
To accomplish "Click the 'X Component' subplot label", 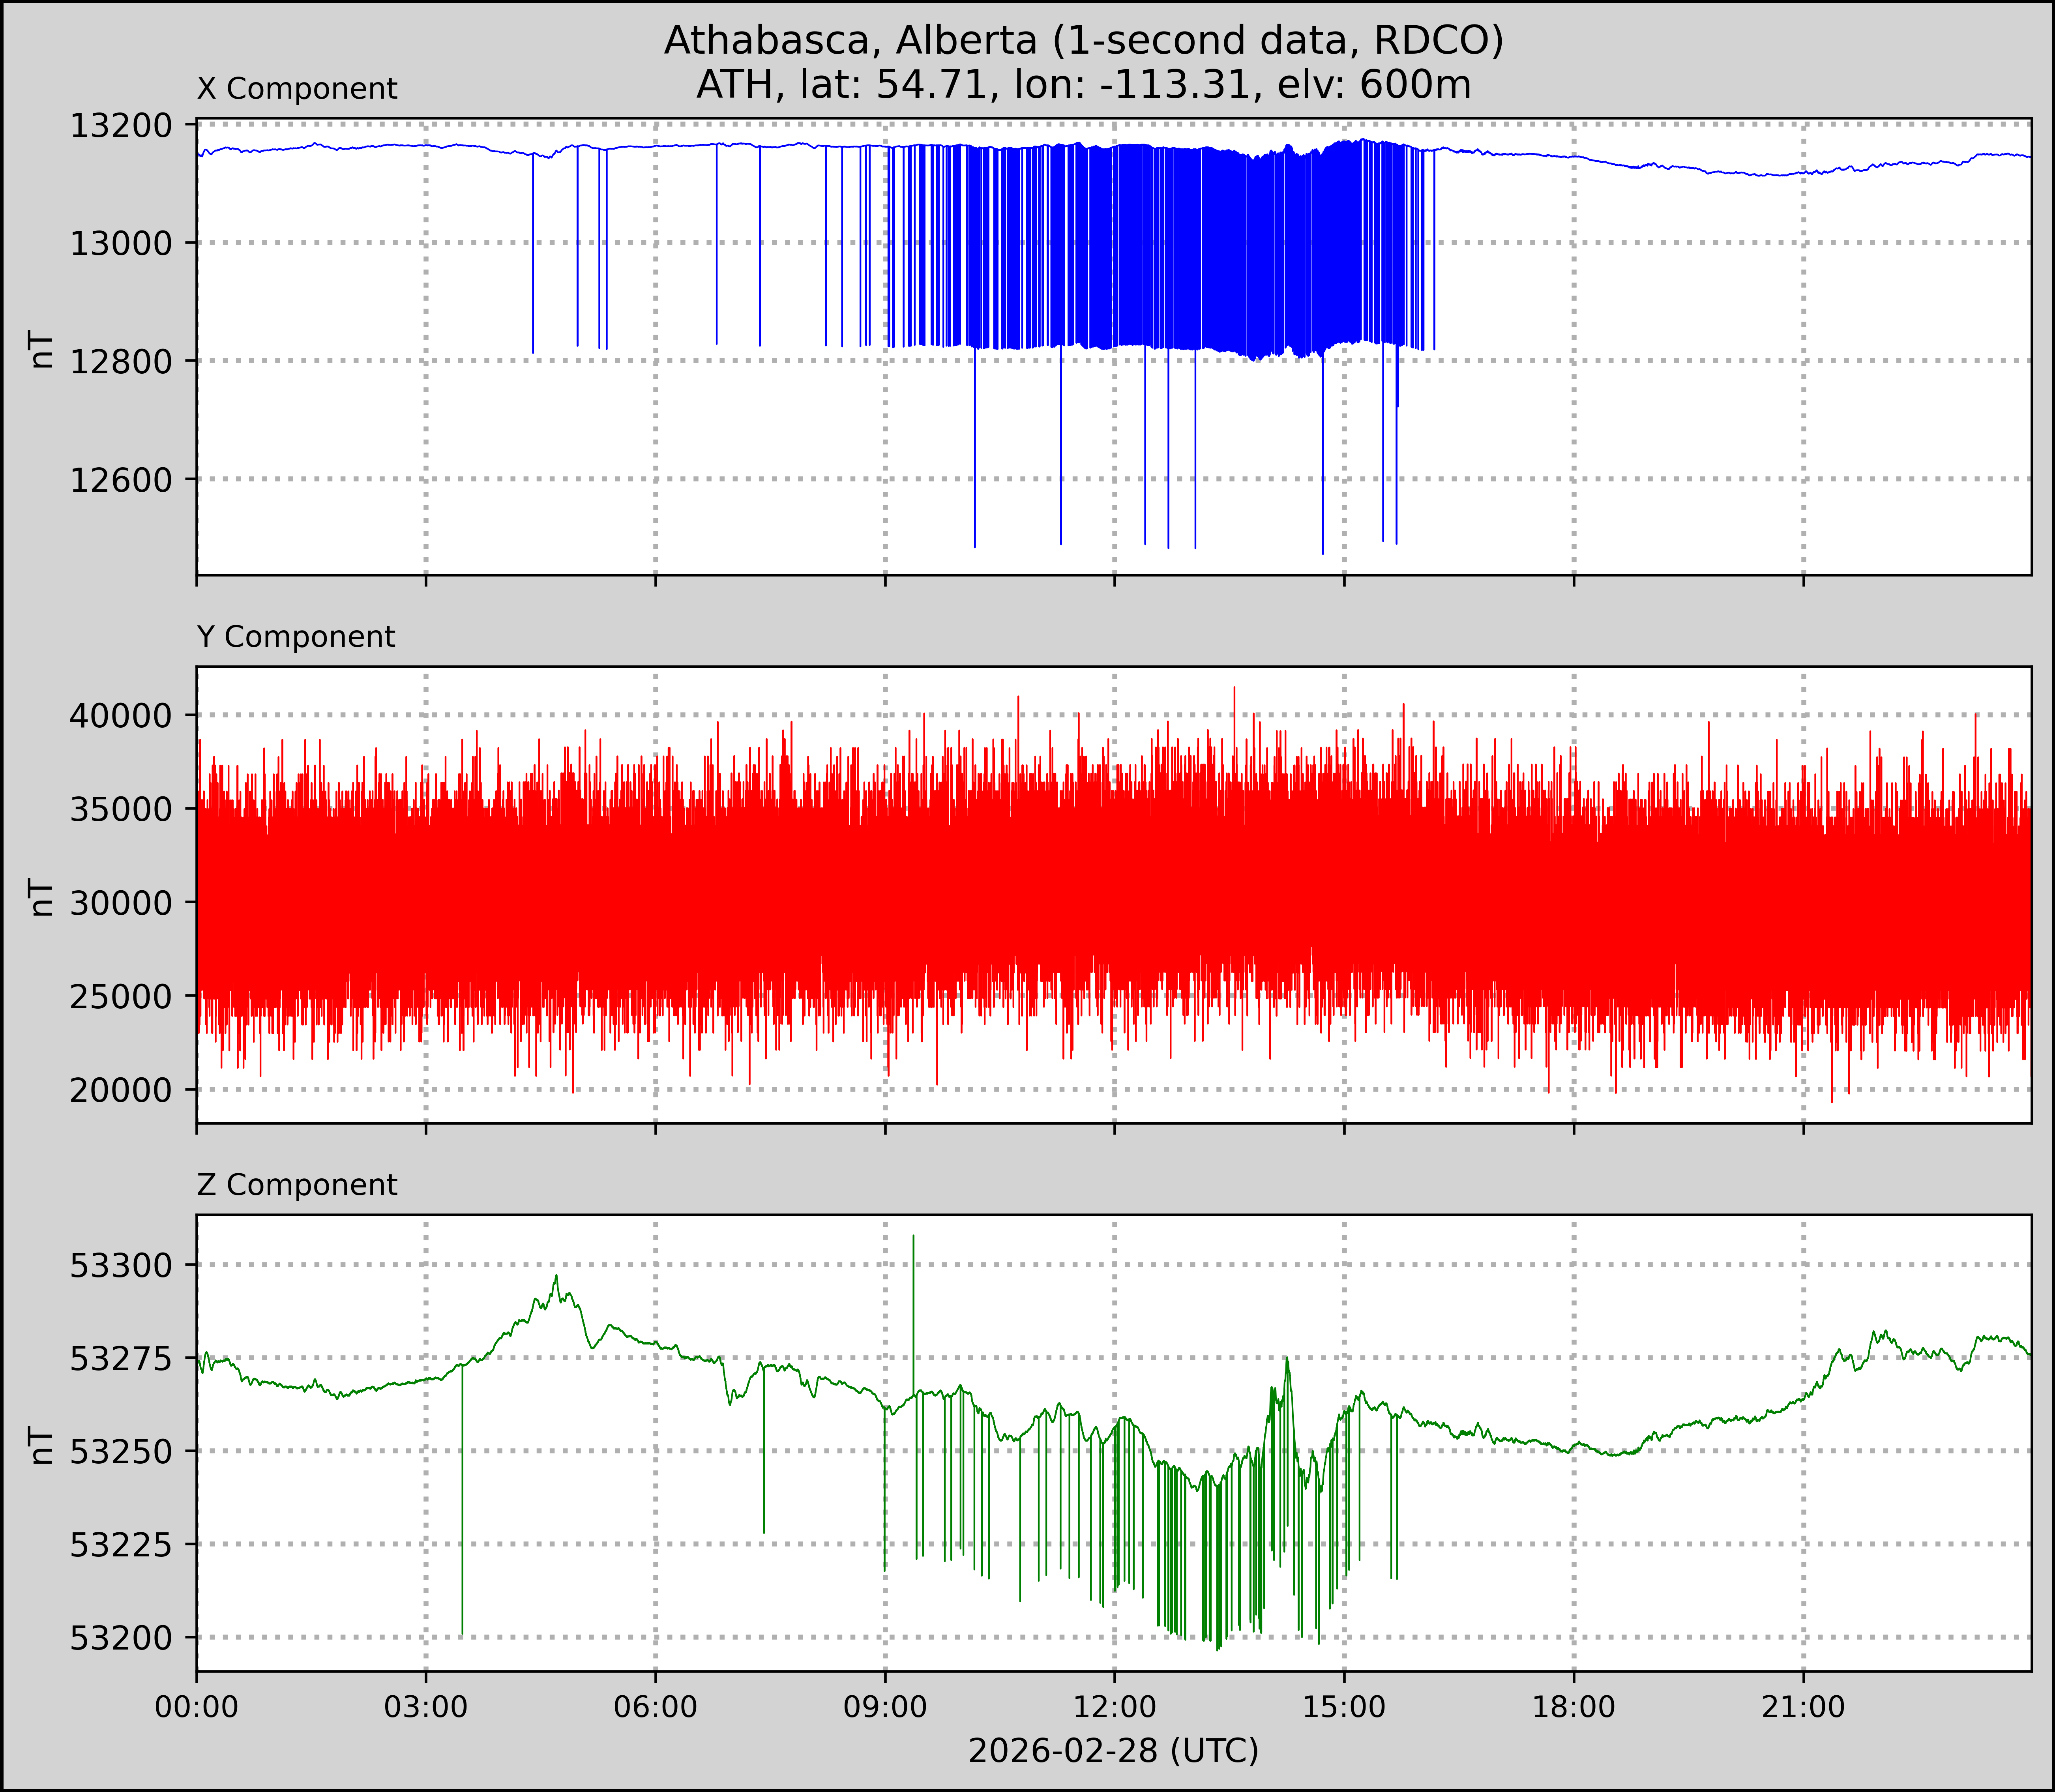I will pos(297,89).
